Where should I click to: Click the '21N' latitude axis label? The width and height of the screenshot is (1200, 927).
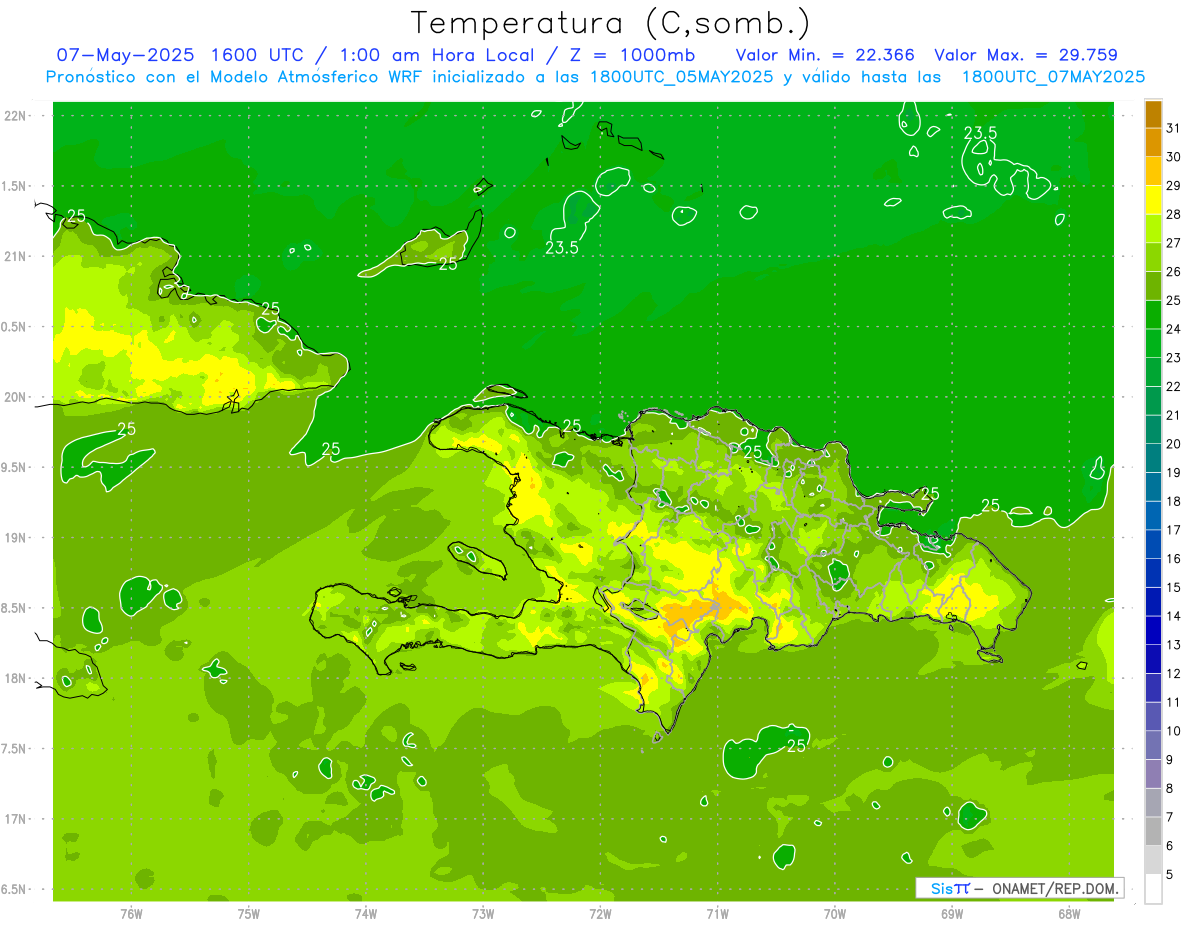[x=15, y=256]
